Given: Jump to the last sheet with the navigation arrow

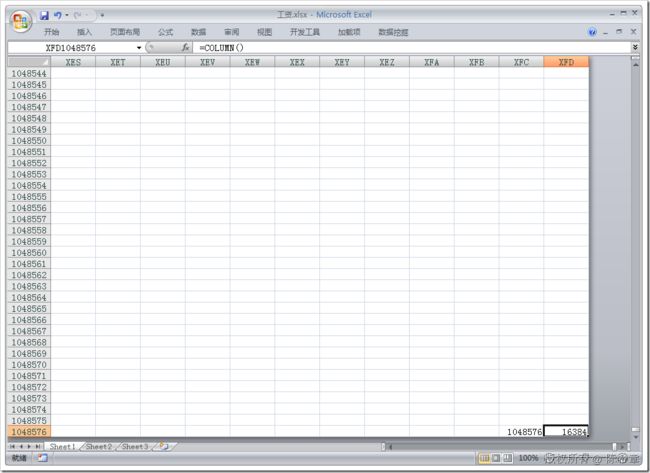Looking at the screenshot, I should (38, 447).
